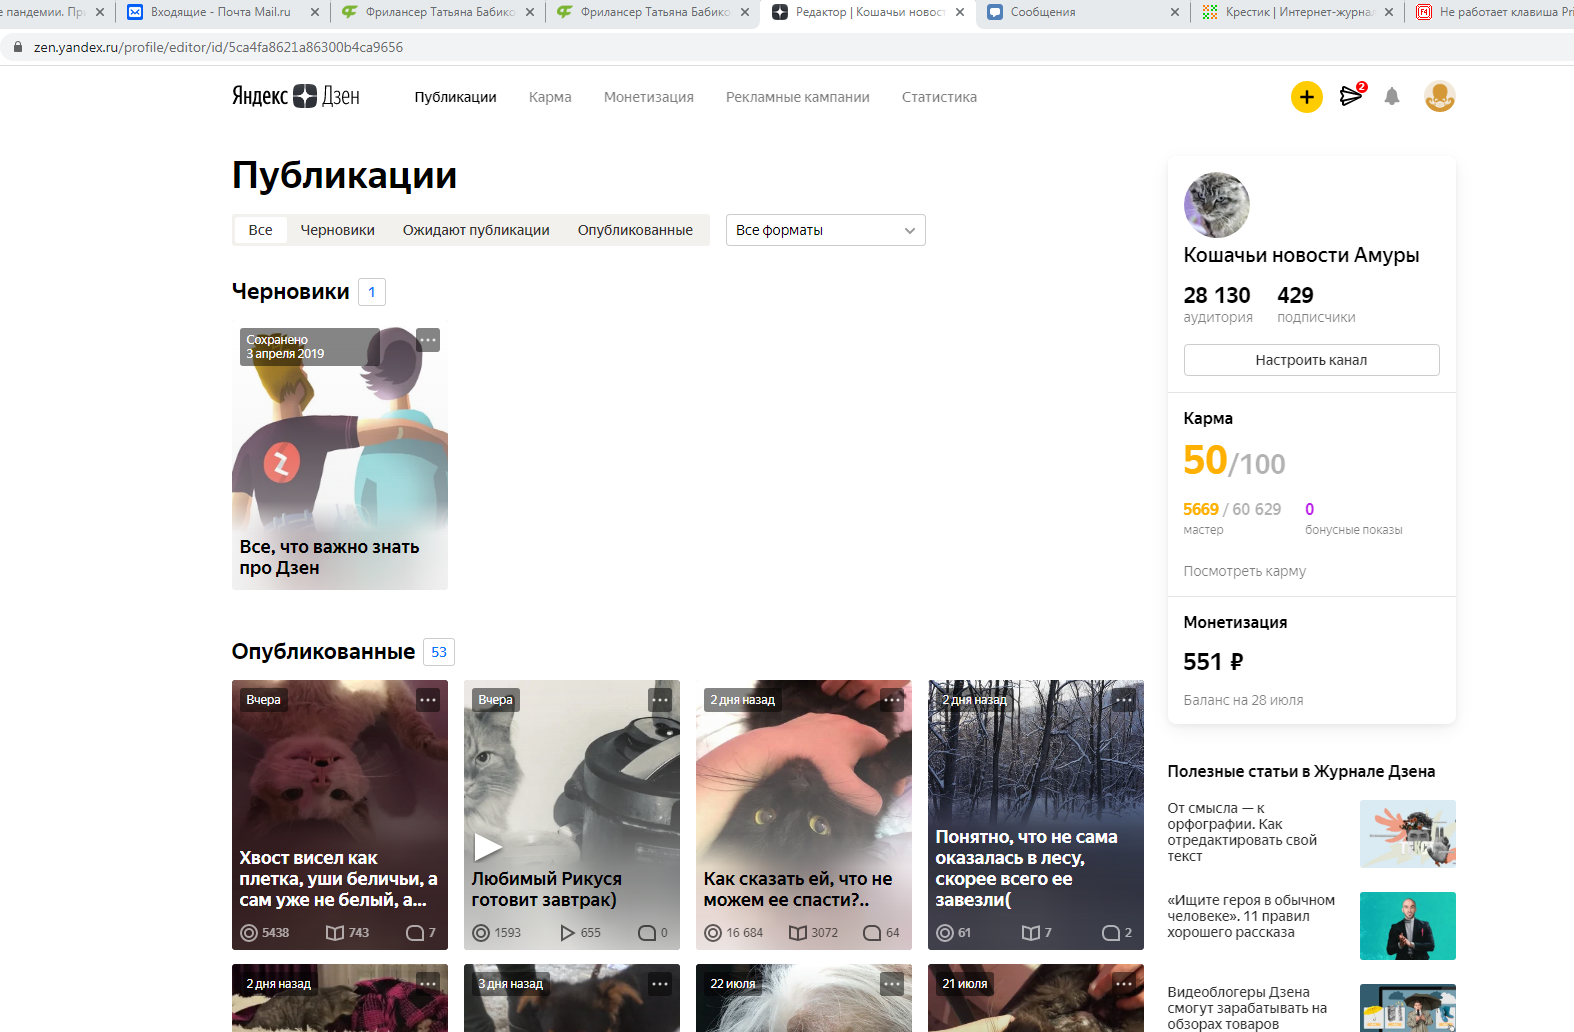Click the Черновики count badge 1
Viewport: 1574px width, 1032px height.
pyautogui.click(x=372, y=292)
